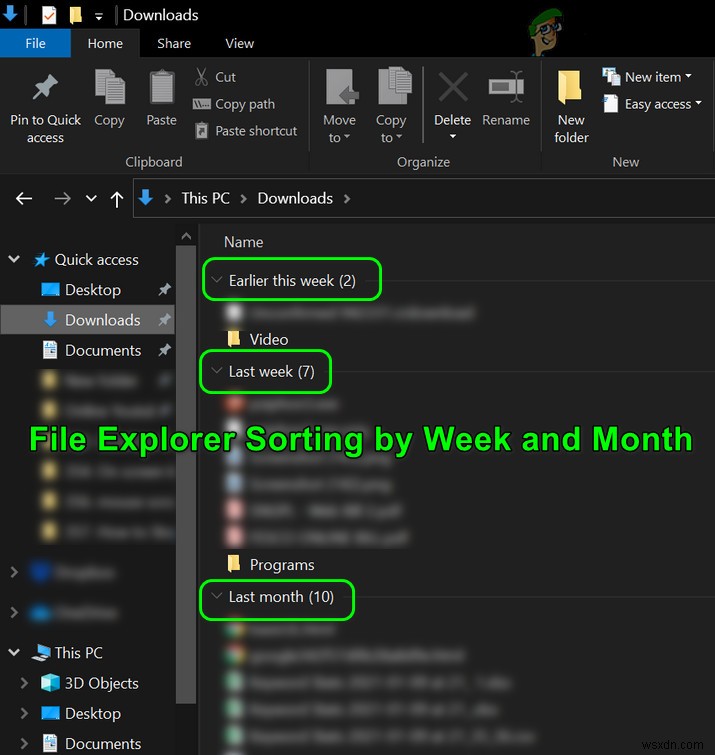Switch to the Home ribbon tab
Viewport: 715px width, 755px height.
point(105,43)
